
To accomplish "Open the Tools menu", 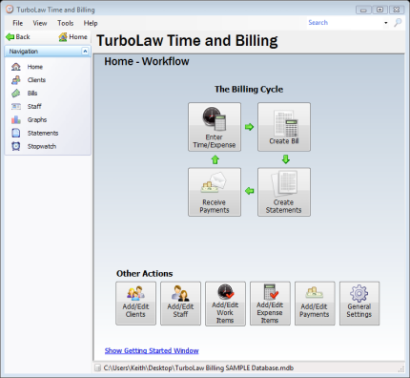I will [x=65, y=23].
